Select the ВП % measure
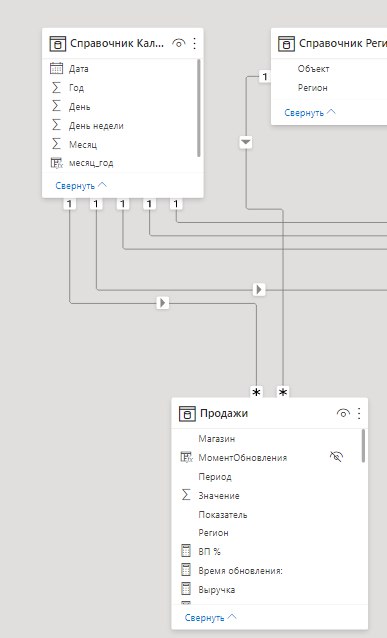 (x=209, y=552)
